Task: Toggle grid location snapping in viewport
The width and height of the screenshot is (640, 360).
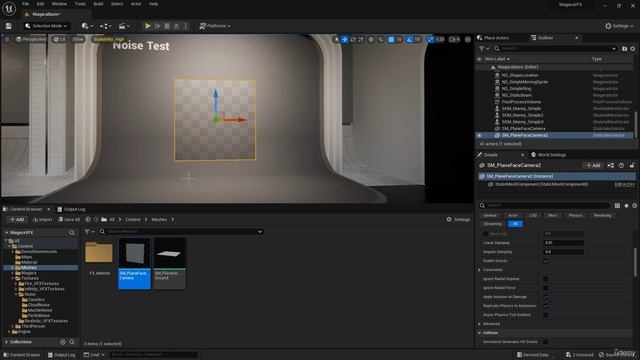Action: [391, 39]
